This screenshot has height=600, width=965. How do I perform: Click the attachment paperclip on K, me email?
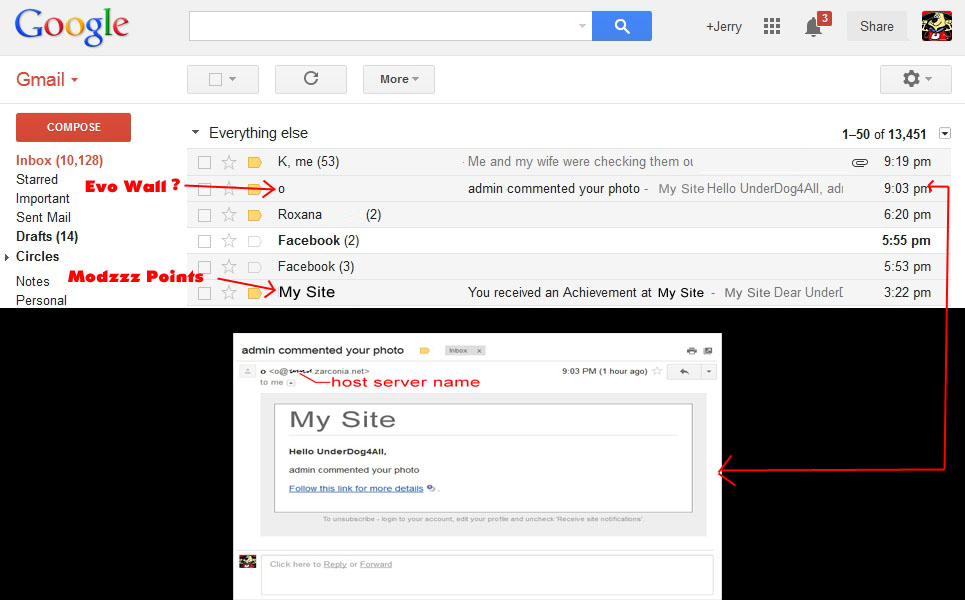pos(860,162)
